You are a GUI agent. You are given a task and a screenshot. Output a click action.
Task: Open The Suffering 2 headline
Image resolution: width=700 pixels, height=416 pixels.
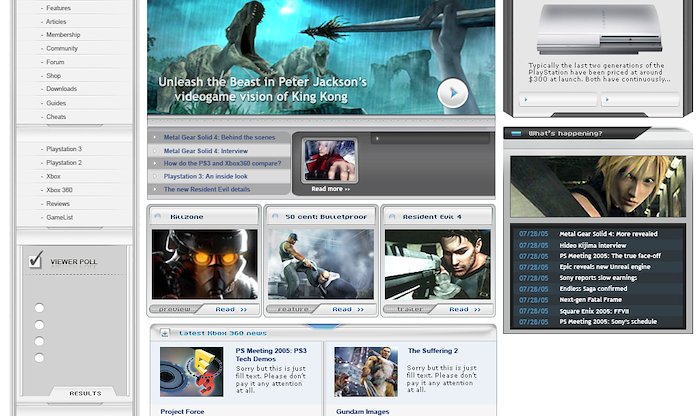click(x=433, y=351)
